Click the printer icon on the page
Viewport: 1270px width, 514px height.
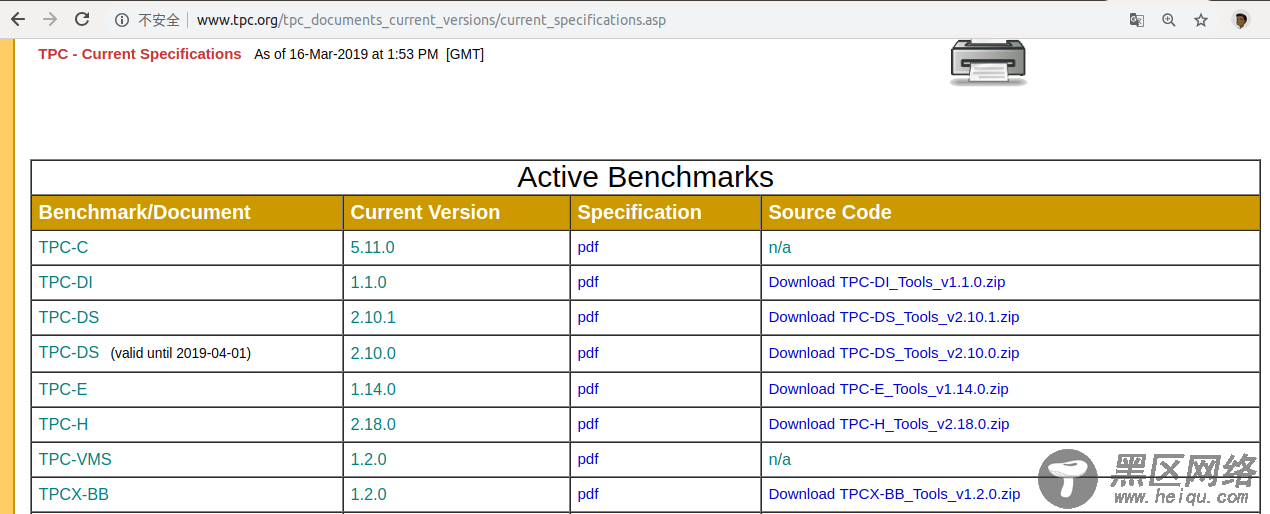coord(988,62)
